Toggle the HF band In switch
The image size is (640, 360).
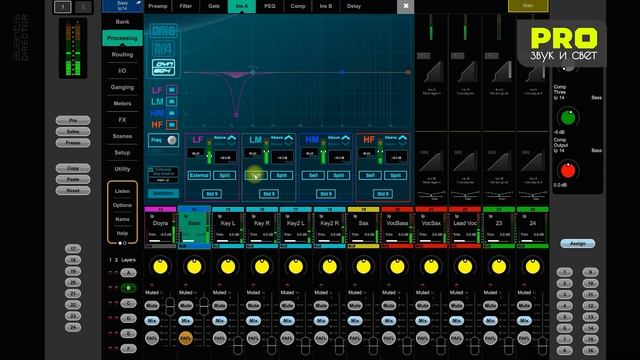[x=172, y=124]
